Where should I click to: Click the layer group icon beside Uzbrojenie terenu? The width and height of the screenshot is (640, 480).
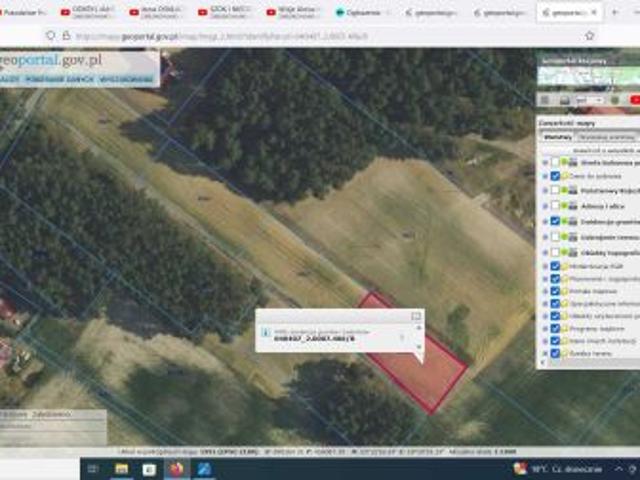(573, 237)
